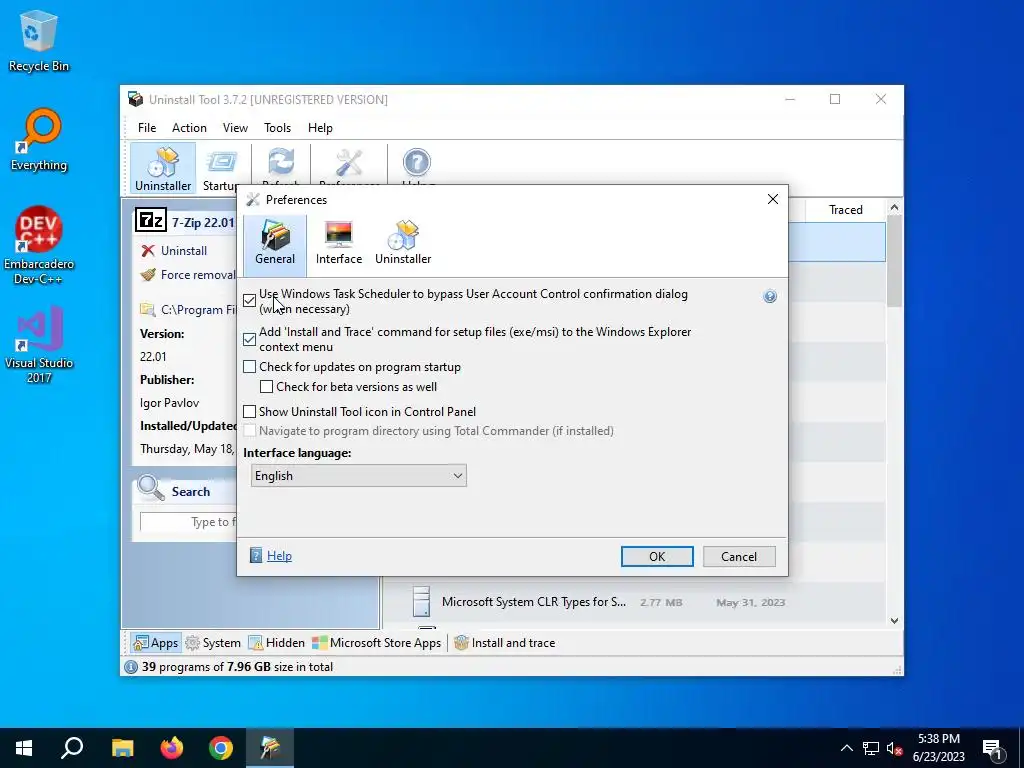Click the muted volume tray icon
The width and height of the screenshot is (1024, 768).
tap(895, 748)
